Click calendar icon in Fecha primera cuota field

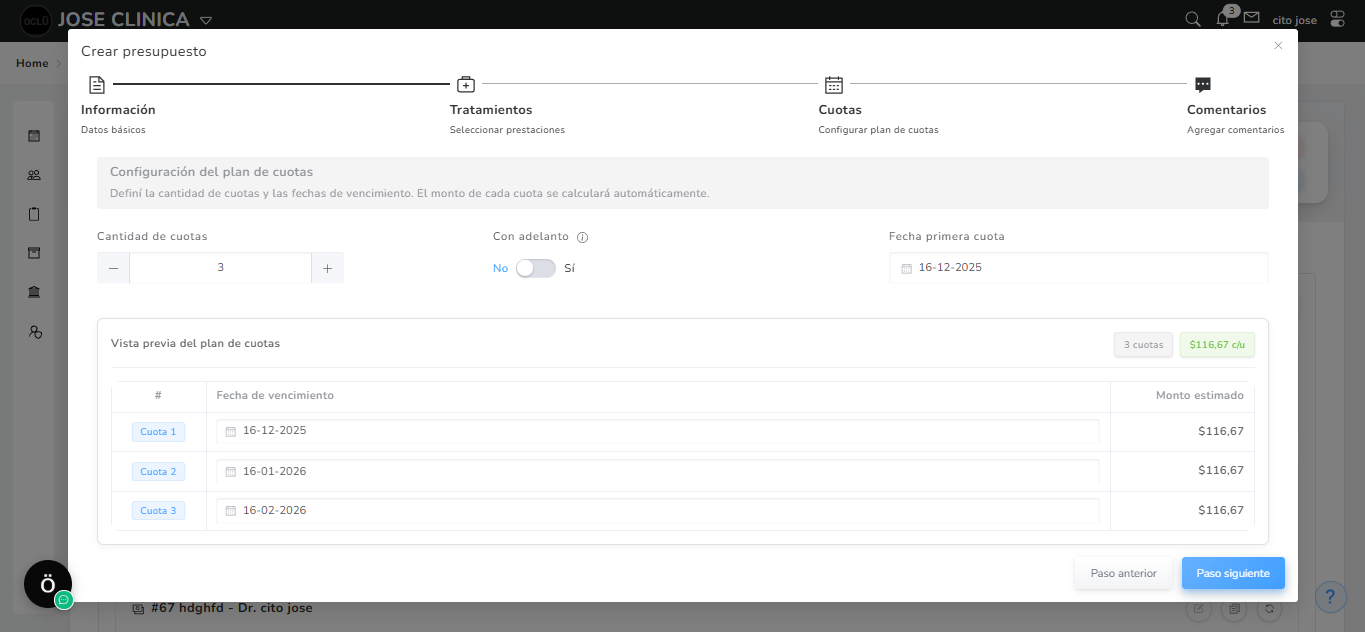coord(906,268)
